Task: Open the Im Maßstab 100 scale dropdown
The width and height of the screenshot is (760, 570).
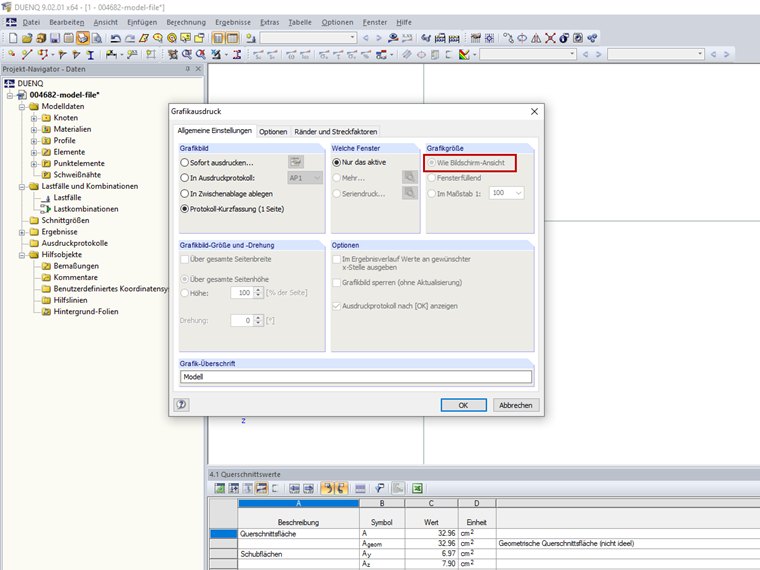Action: click(507, 193)
